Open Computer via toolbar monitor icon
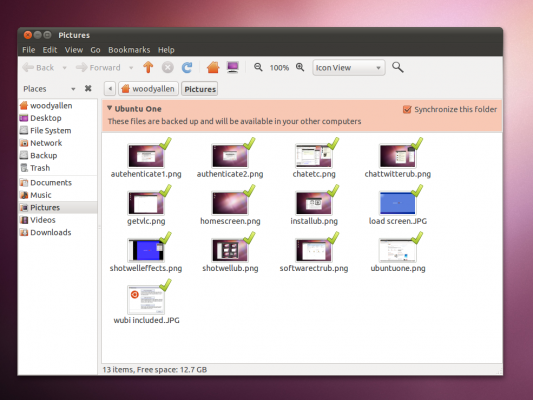533x400 pixels. [x=233, y=67]
